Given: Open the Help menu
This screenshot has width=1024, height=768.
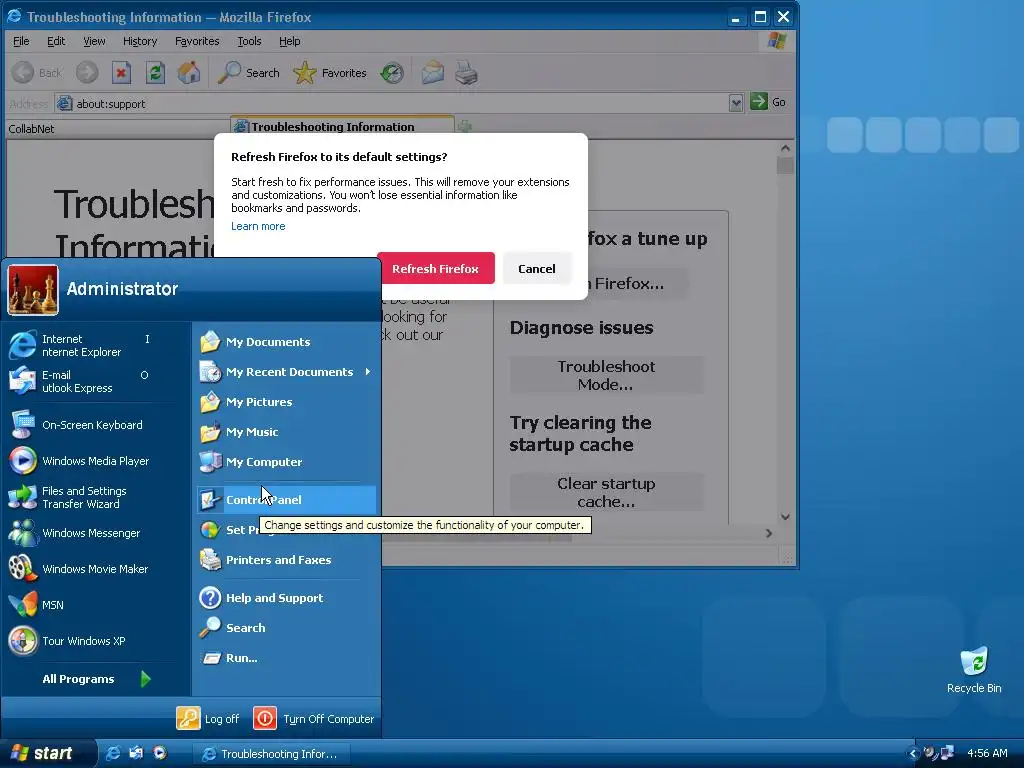Looking at the screenshot, I should click(x=289, y=41).
